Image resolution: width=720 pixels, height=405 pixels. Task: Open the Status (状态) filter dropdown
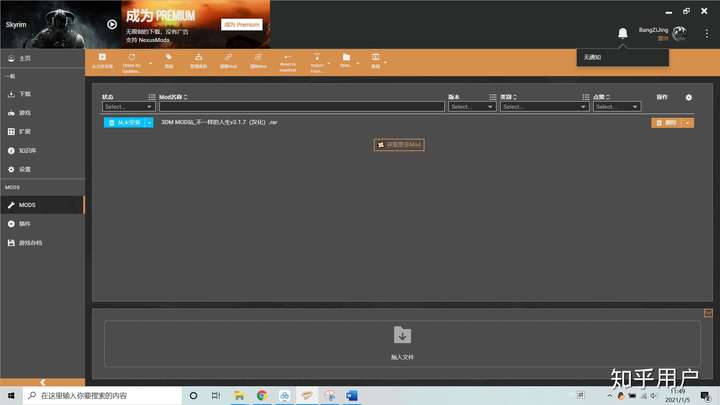coord(128,107)
